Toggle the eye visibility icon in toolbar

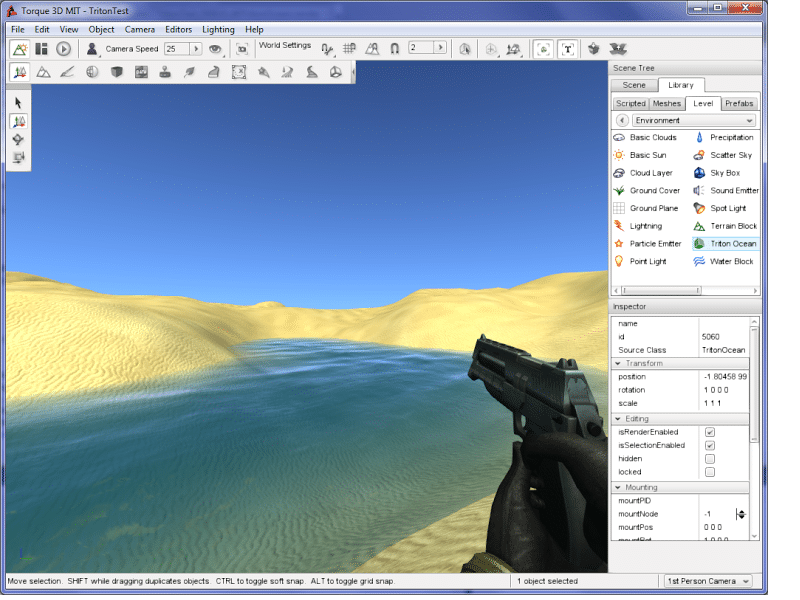215,49
